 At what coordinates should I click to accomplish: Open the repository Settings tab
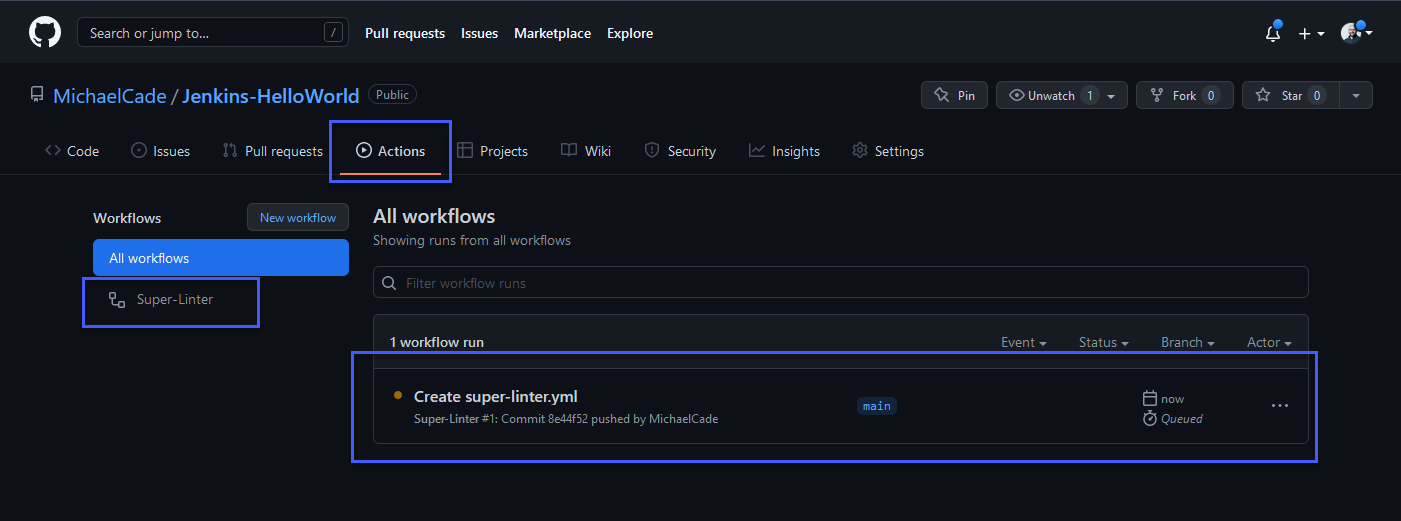pyautogui.click(x=887, y=151)
